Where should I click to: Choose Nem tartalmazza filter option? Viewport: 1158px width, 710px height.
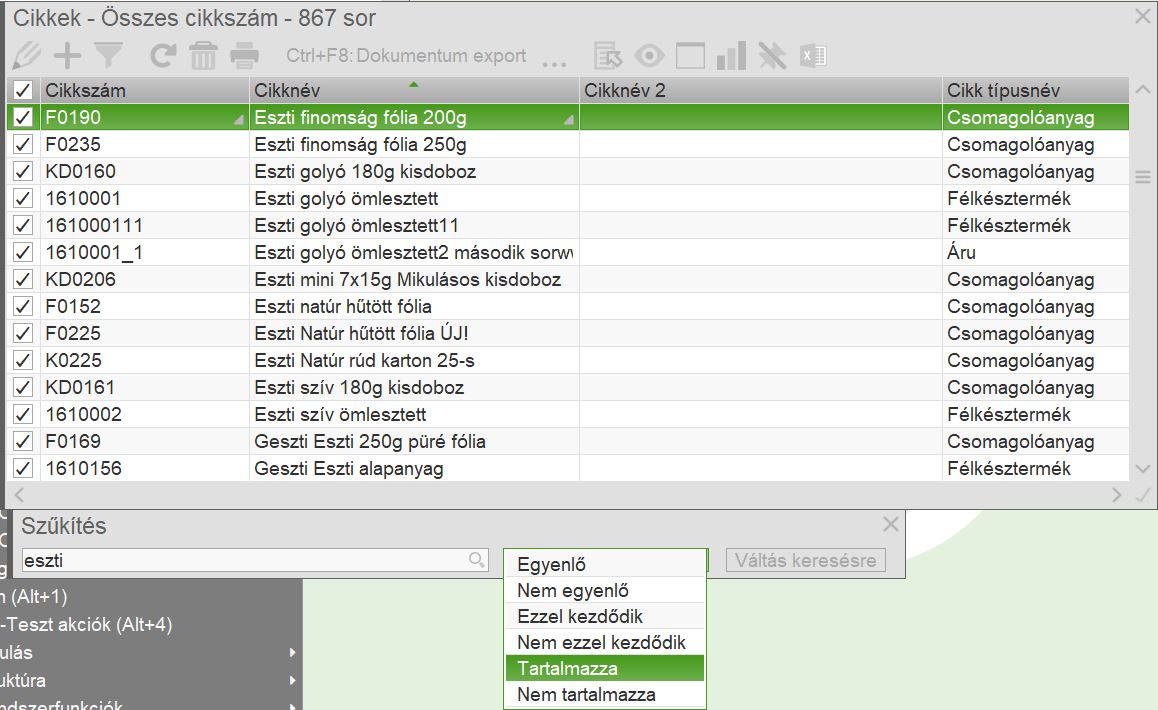point(604,694)
